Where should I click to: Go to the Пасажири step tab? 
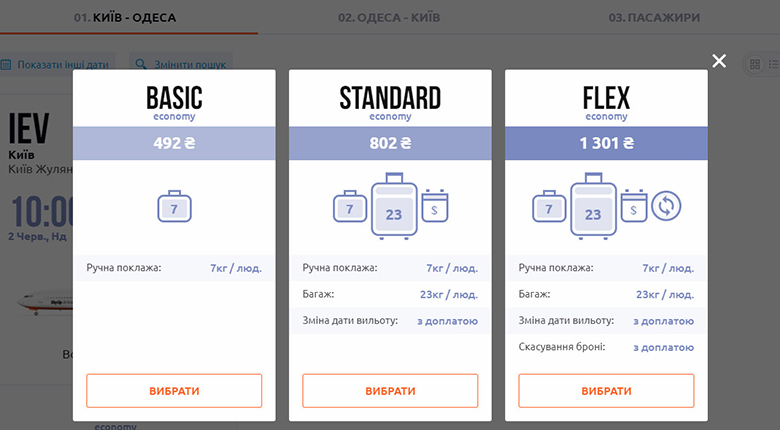[x=655, y=17]
